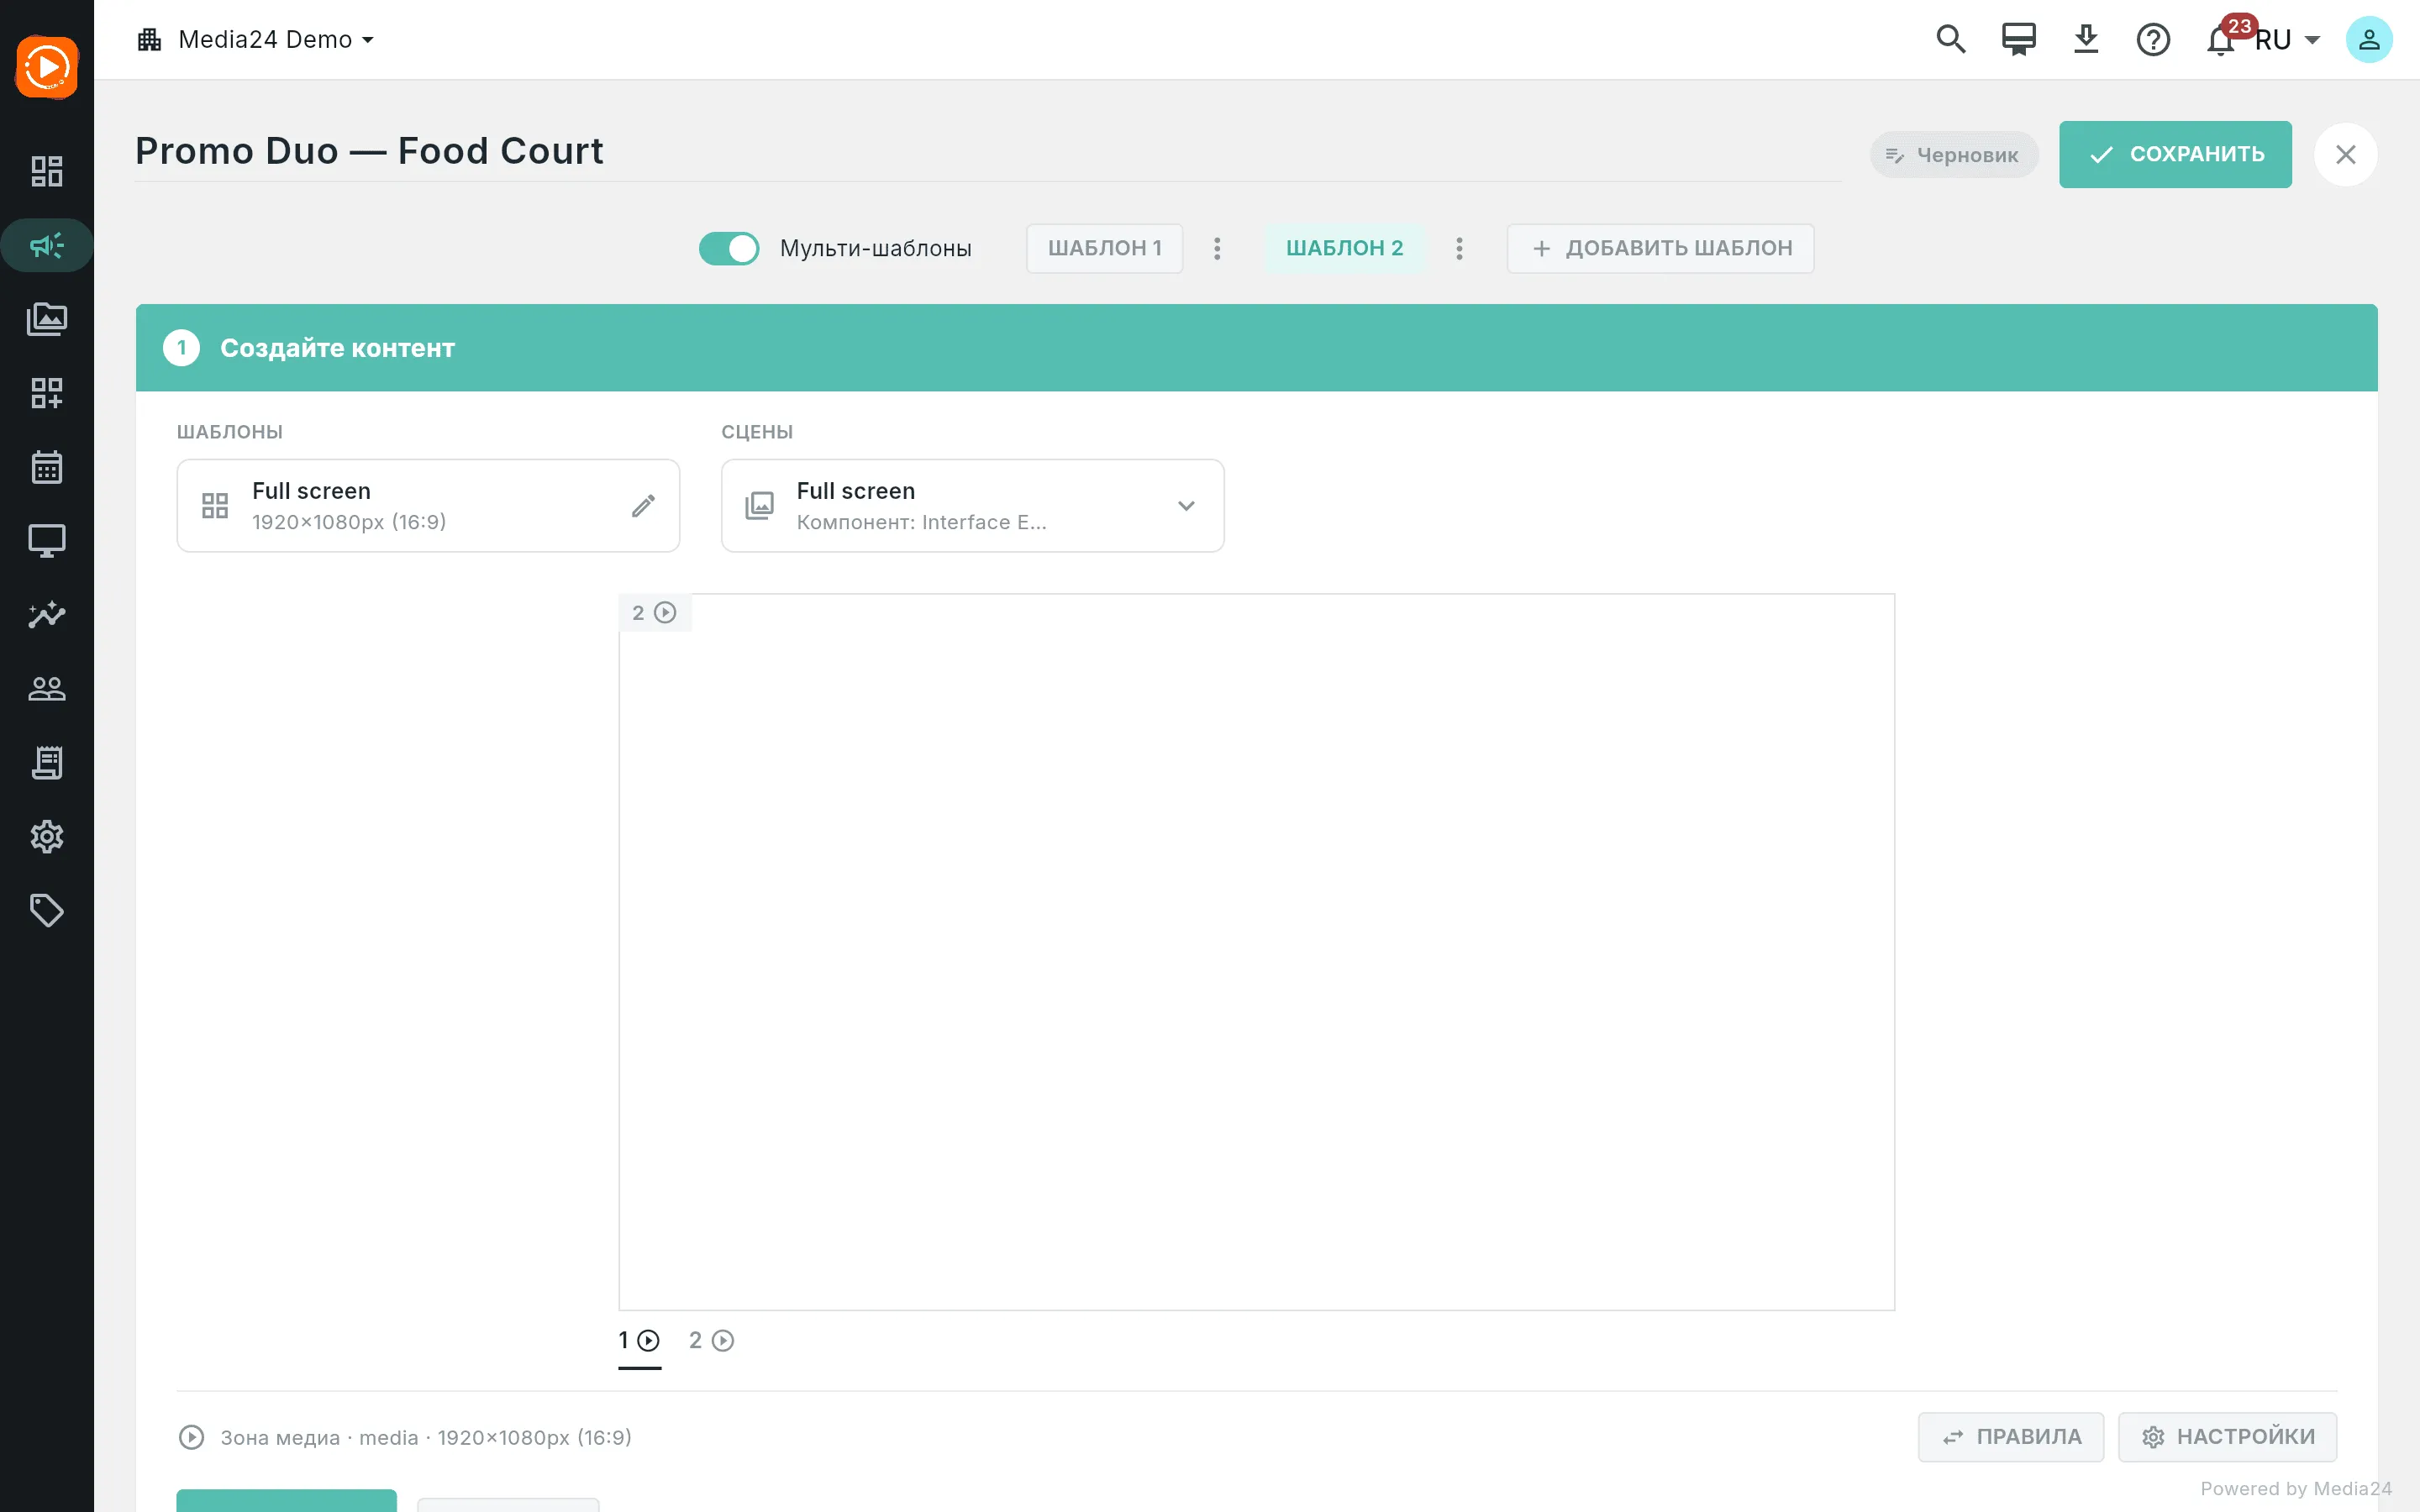
Task: Open options menu for ШАБЛОН 1
Action: pyautogui.click(x=1217, y=248)
